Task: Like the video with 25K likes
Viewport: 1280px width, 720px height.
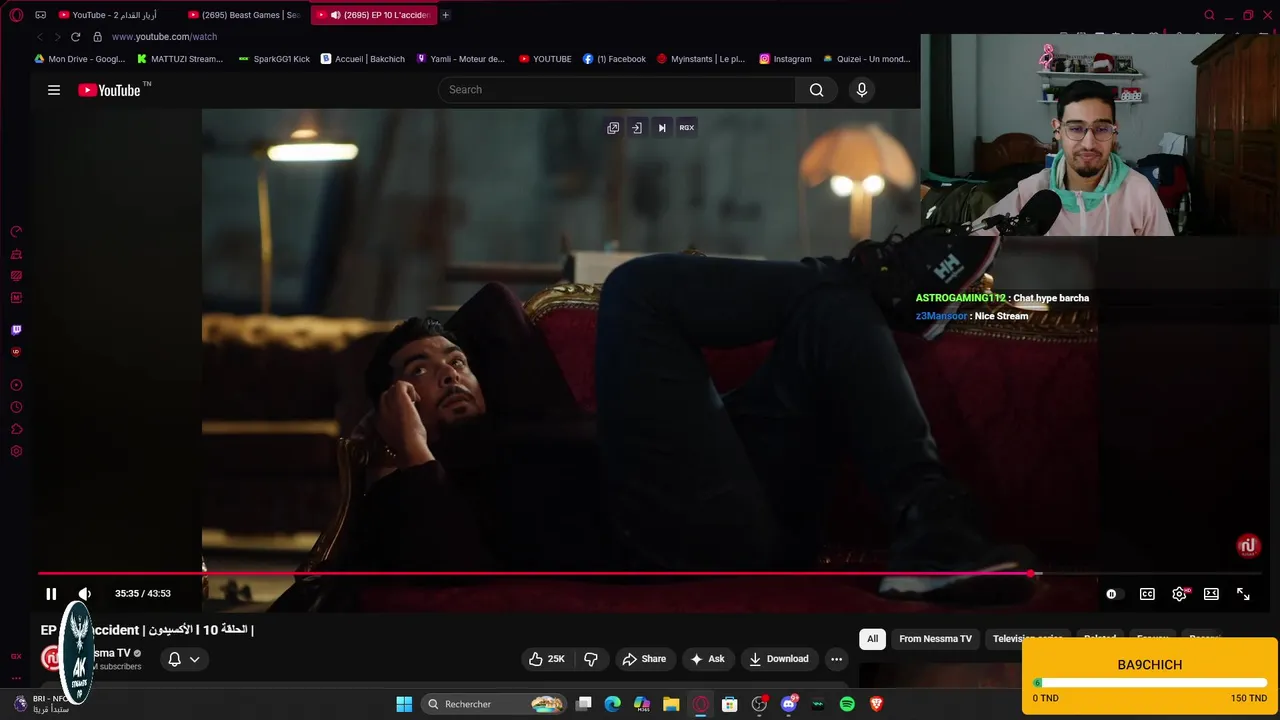Action: 547,659
